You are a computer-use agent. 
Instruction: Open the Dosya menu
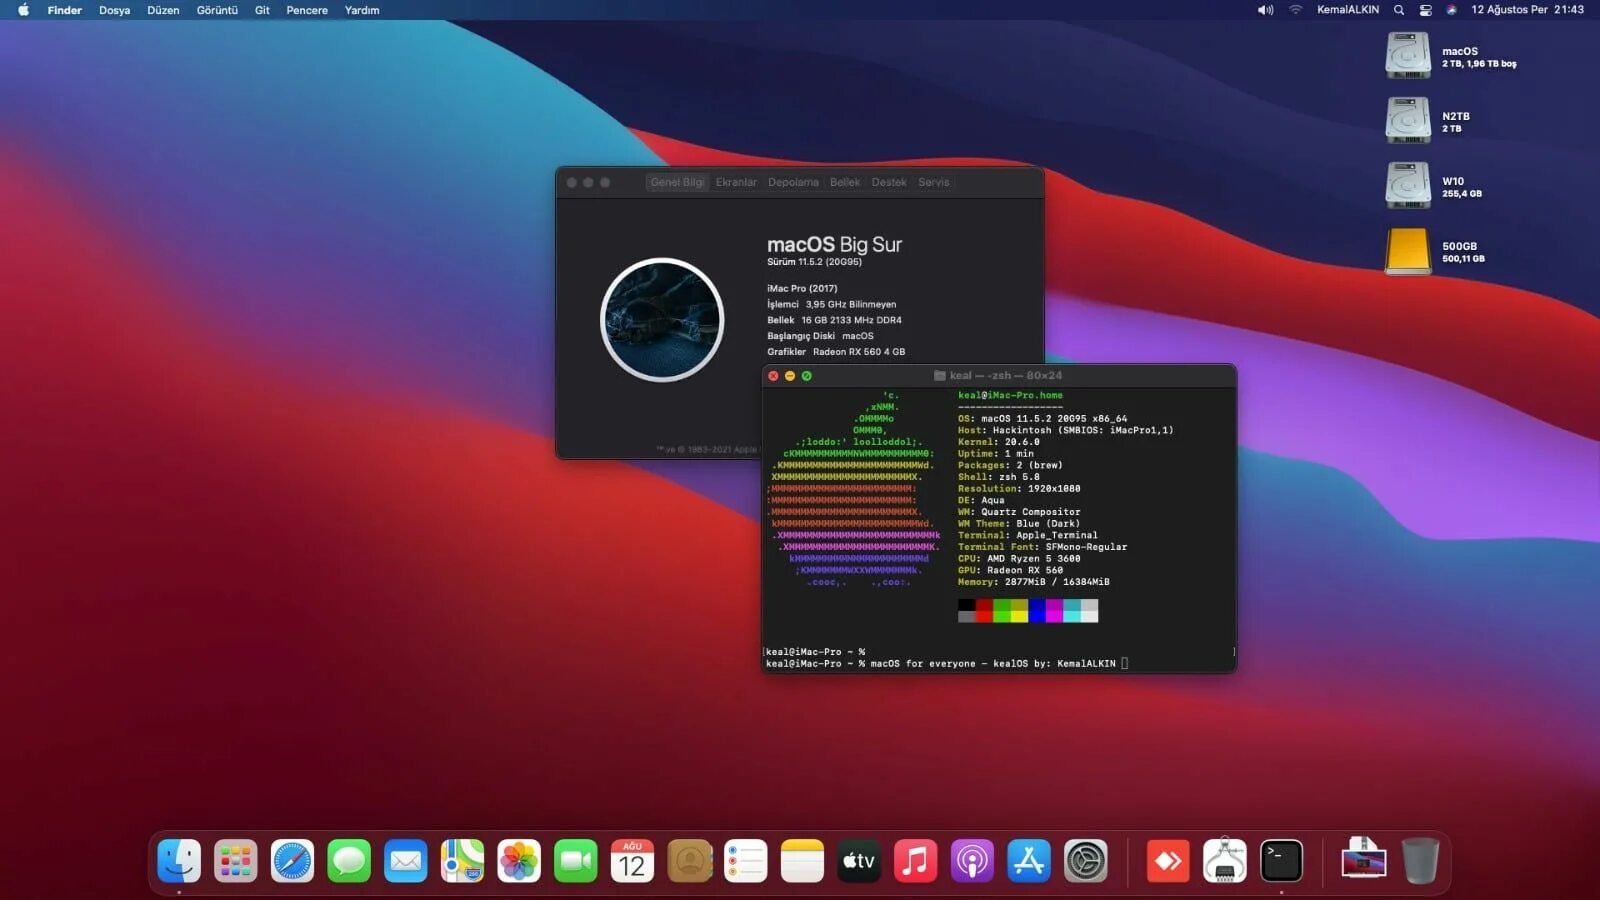point(114,10)
